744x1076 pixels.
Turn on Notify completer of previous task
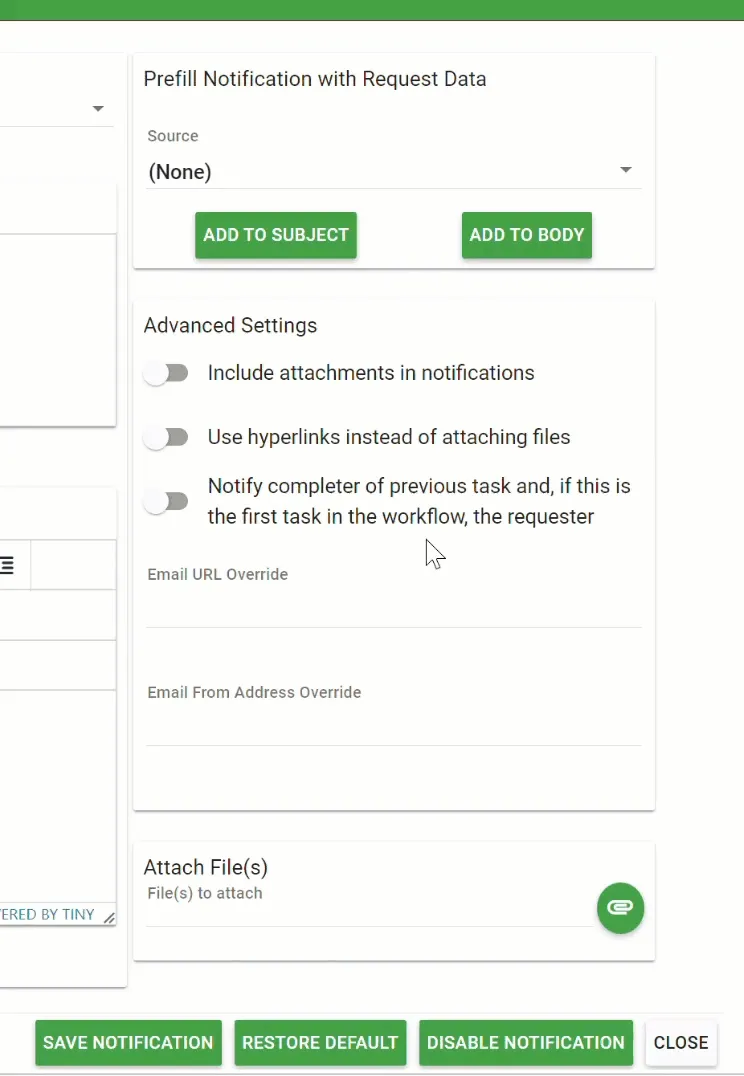[166, 502]
